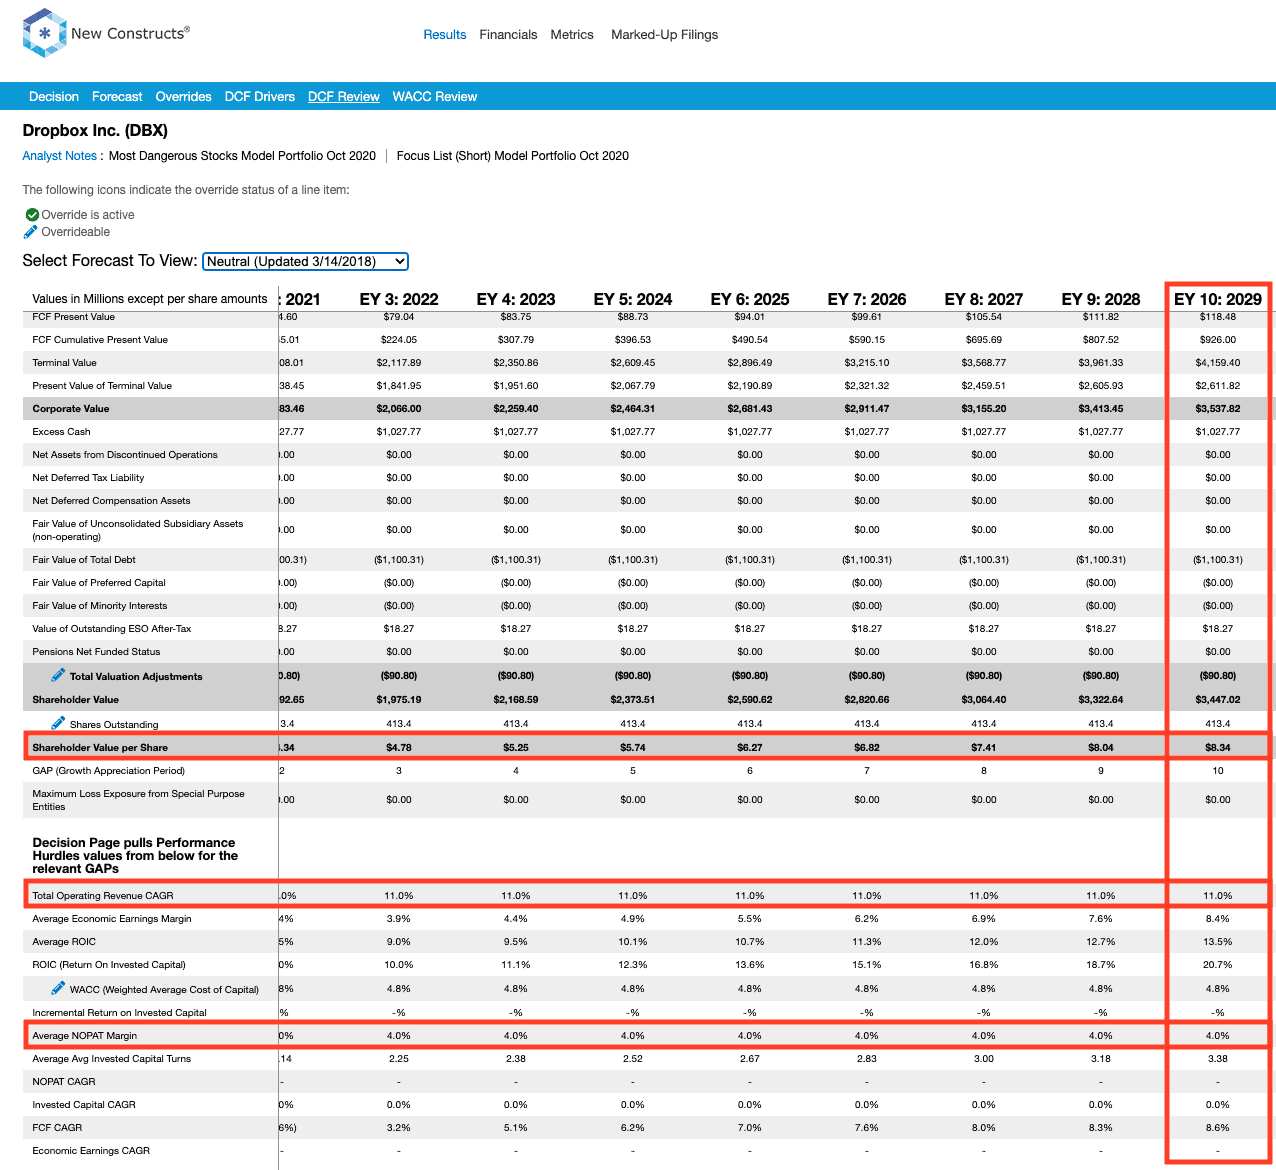The width and height of the screenshot is (1276, 1170).
Task: Click the FCF CAGR row label
Action: click(x=57, y=1127)
